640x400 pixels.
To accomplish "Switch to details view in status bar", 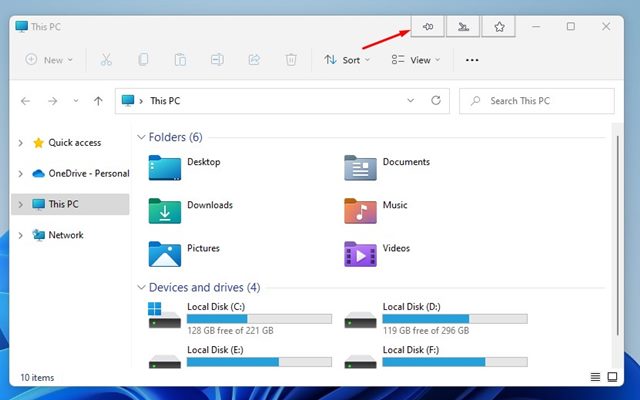I will click(595, 377).
